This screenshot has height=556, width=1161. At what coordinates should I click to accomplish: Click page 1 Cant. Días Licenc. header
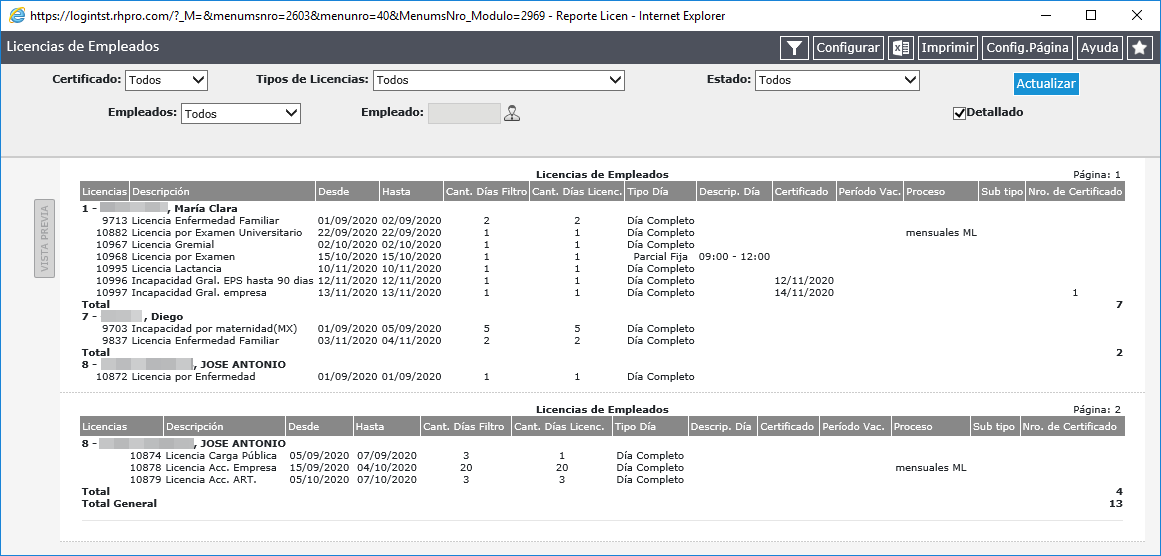click(x=577, y=191)
